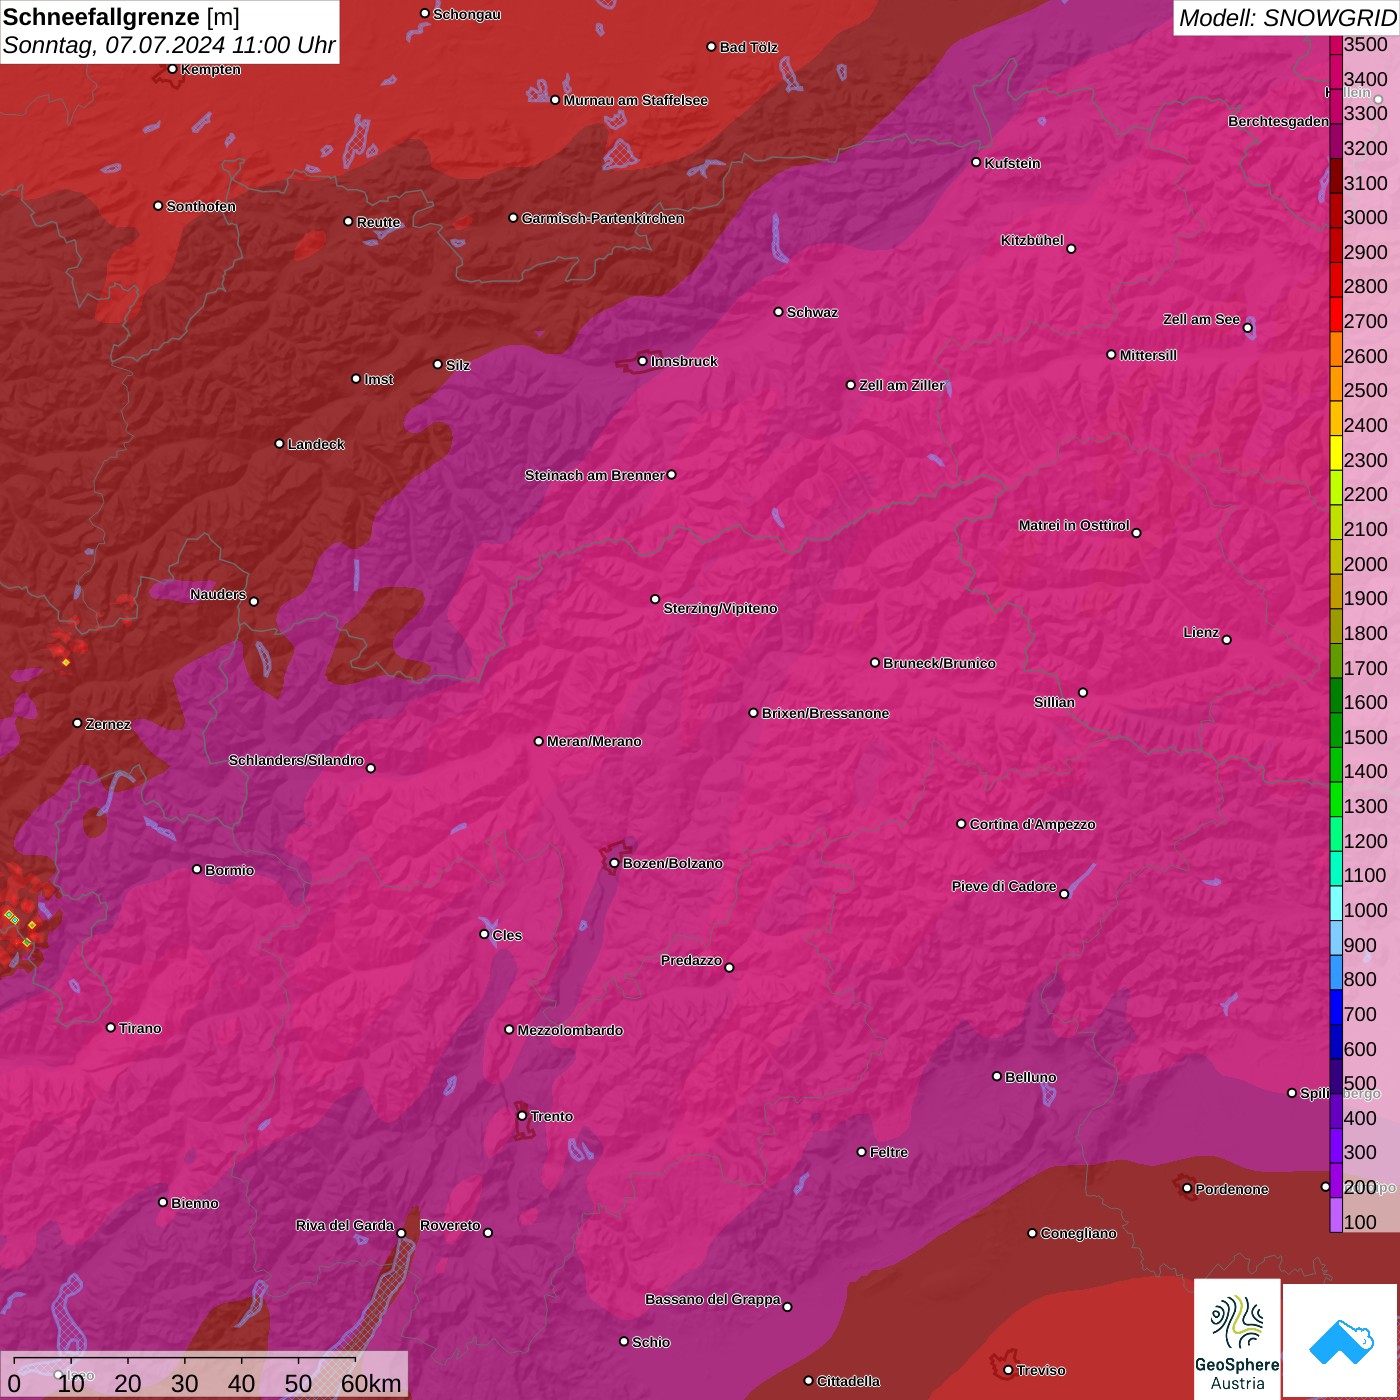Click the Predazzo label
The width and height of the screenshot is (1400, 1400).
(x=691, y=960)
